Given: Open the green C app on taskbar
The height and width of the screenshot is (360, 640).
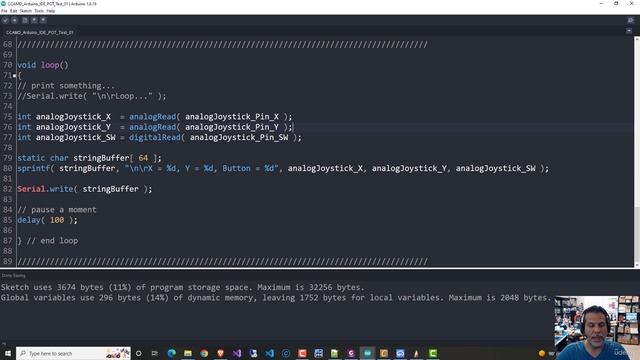Looking at the screenshot, I should click(x=433, y=353).
